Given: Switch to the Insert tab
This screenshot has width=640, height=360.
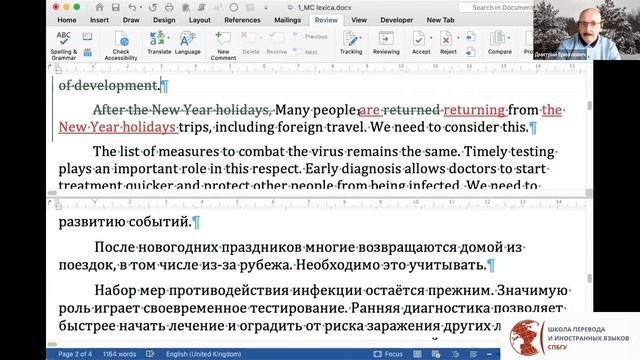Looking at the screenshot, I should point(99,20).
